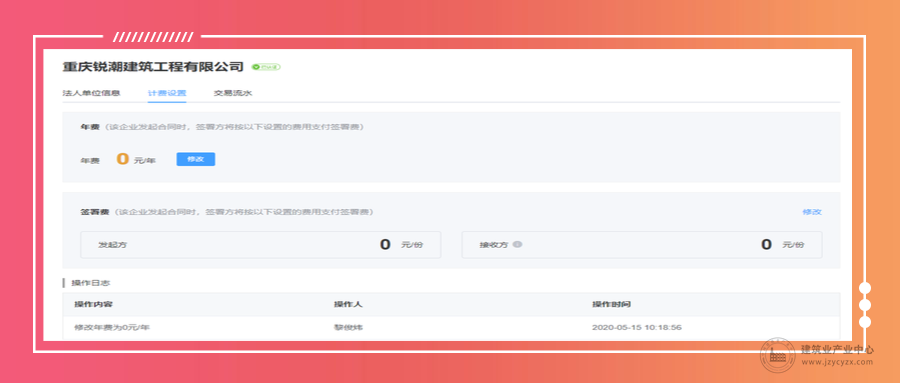The height and width of the screenshot is (383, 900).
Task: Switch to the 交易流水 tab
Action: [x=232, y=93]
